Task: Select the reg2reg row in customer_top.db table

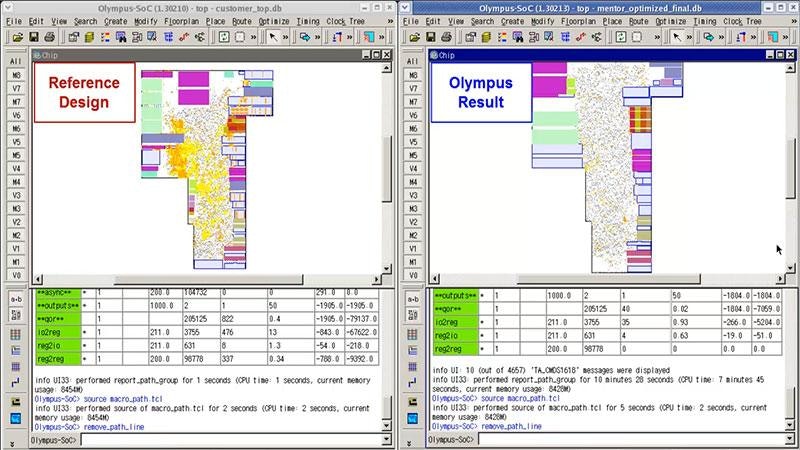Action: click(x=207, y=359)
